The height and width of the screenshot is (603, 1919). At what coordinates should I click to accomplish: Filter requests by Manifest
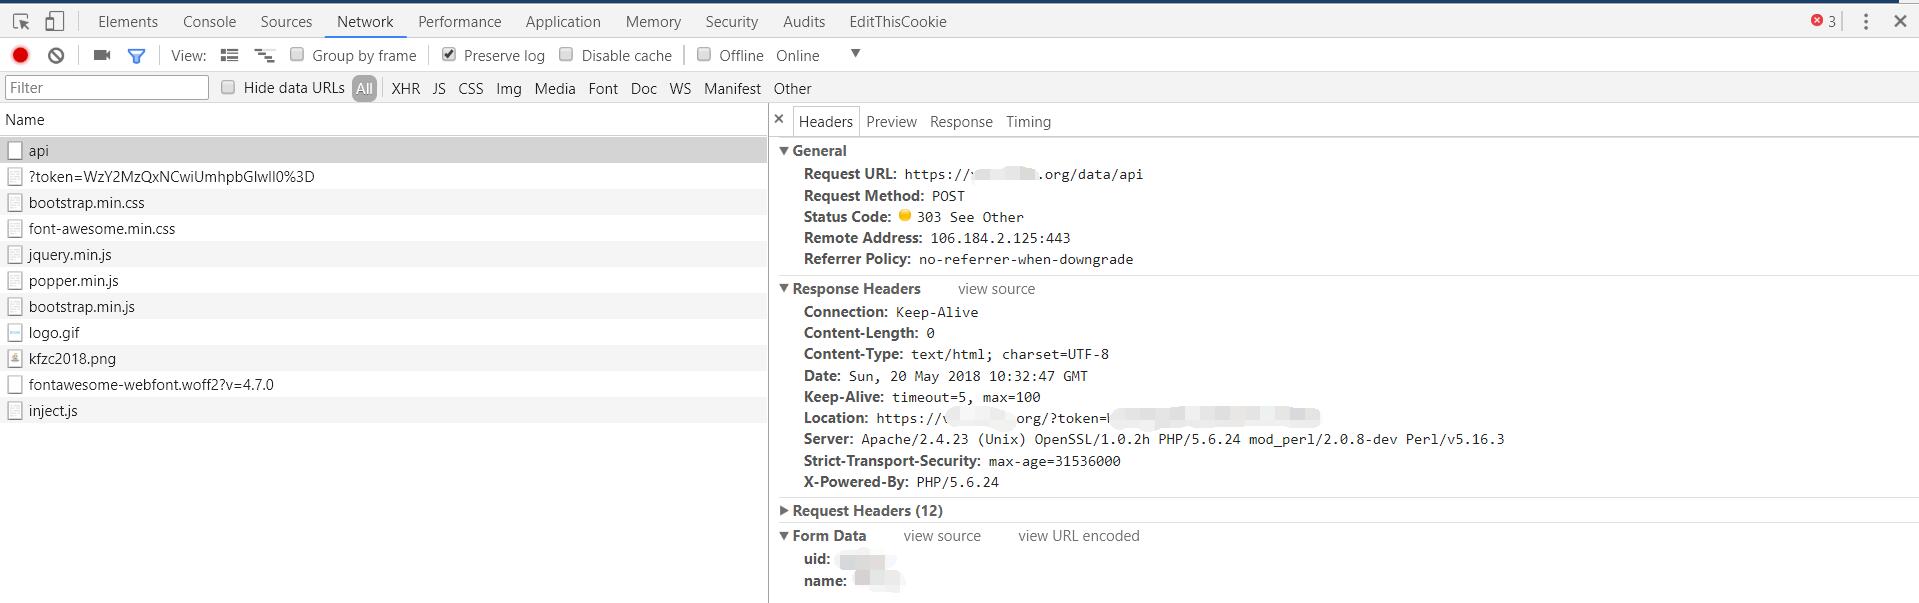(732, 88)
